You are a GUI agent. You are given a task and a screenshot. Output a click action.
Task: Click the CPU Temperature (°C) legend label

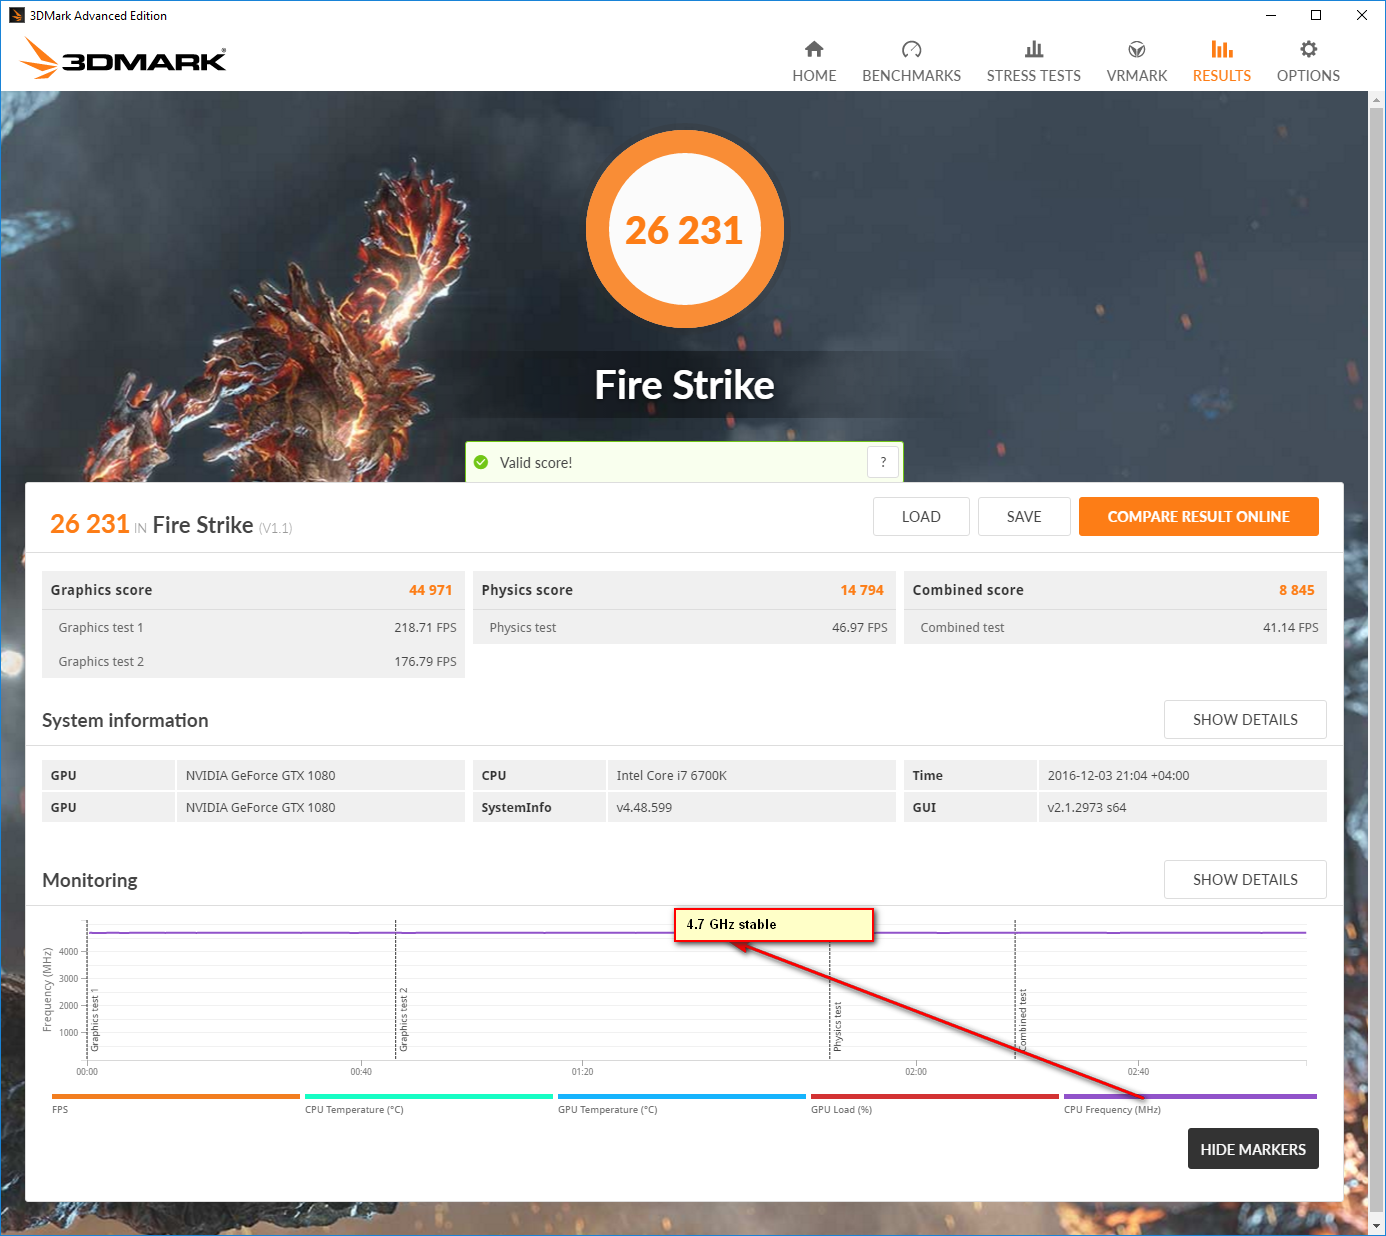pos(354,1110)
